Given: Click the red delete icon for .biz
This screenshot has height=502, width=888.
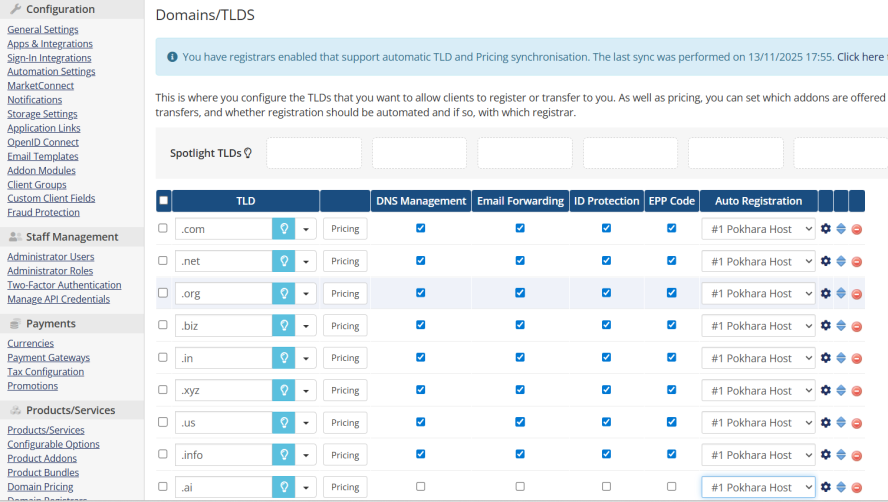Looking at the screenshot, I should click(x=857, y=326).
